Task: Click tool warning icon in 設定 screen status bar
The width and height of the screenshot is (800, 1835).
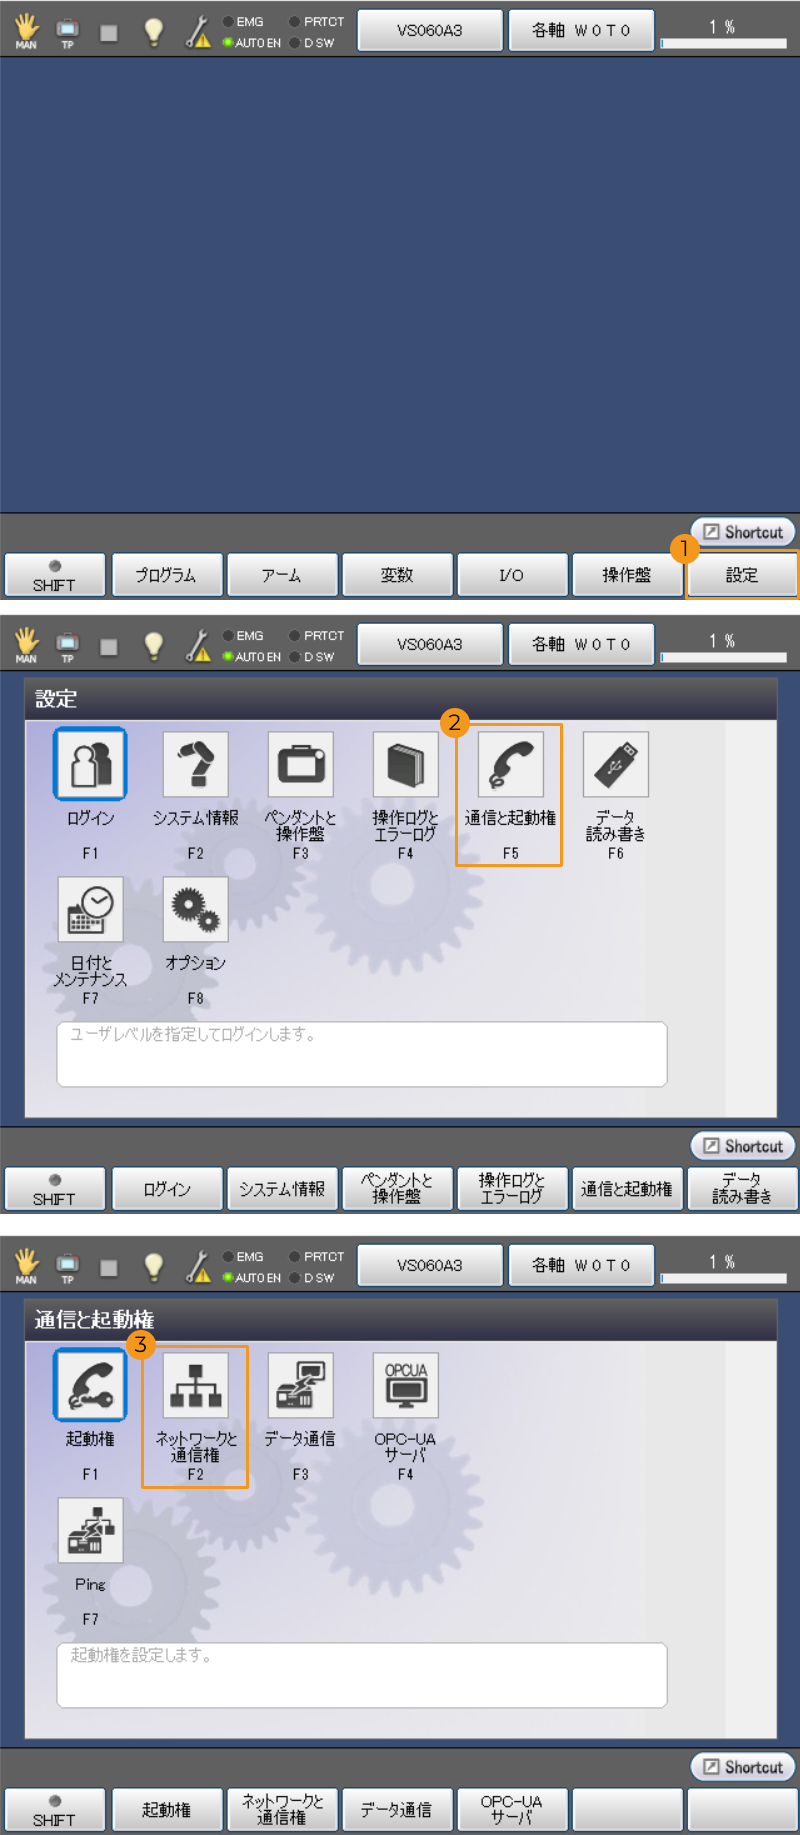Action: click(x=198, y=646)
